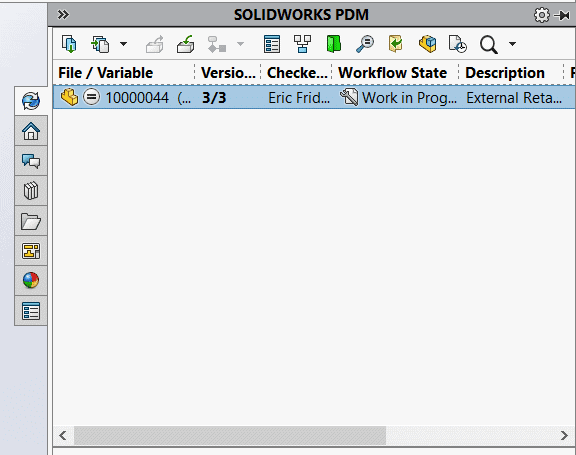Click the magnifier search-in-vault icon
Image resolution: width=576 pixels, height=455 pixels.
365,44
